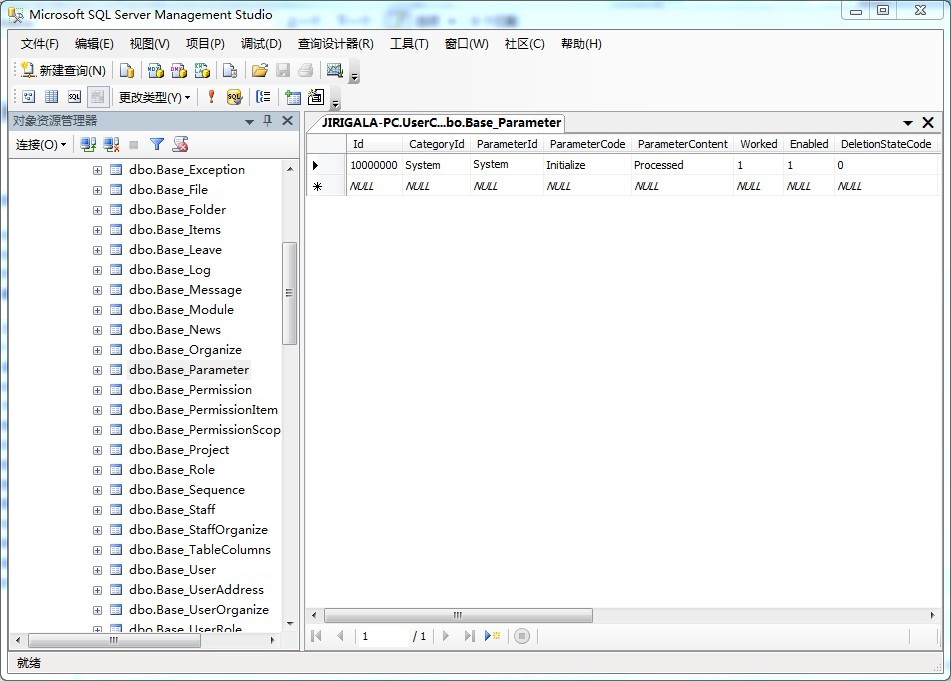Open the 编辑(E) menu
Viewport: 951px width, 681px height.
click(x=94, y=44)
